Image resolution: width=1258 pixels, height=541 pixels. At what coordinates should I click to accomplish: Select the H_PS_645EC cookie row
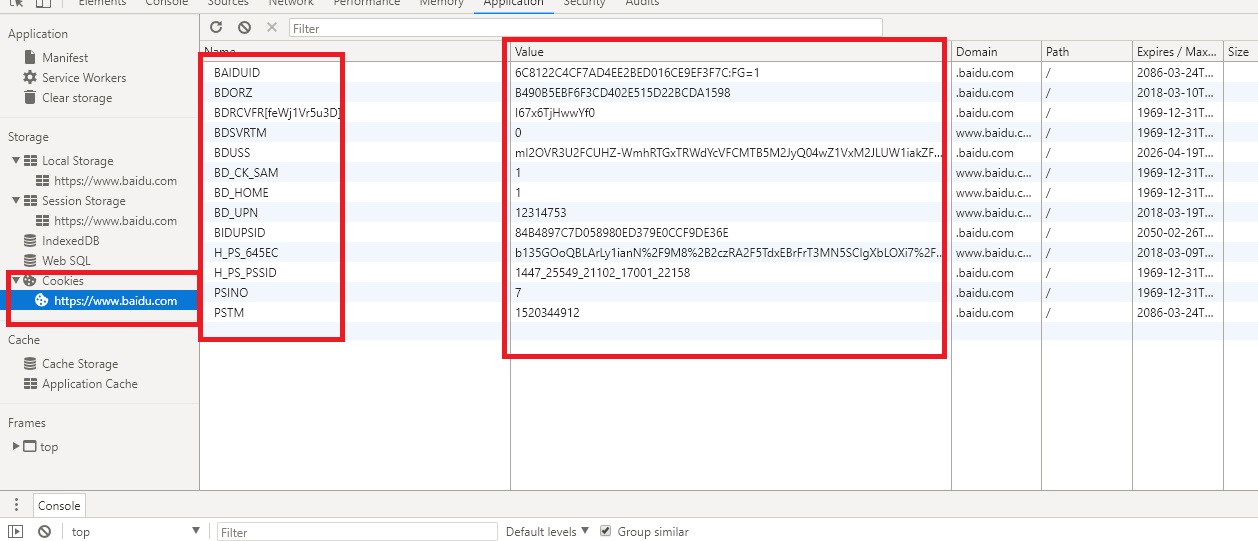[x=728, y=253]
